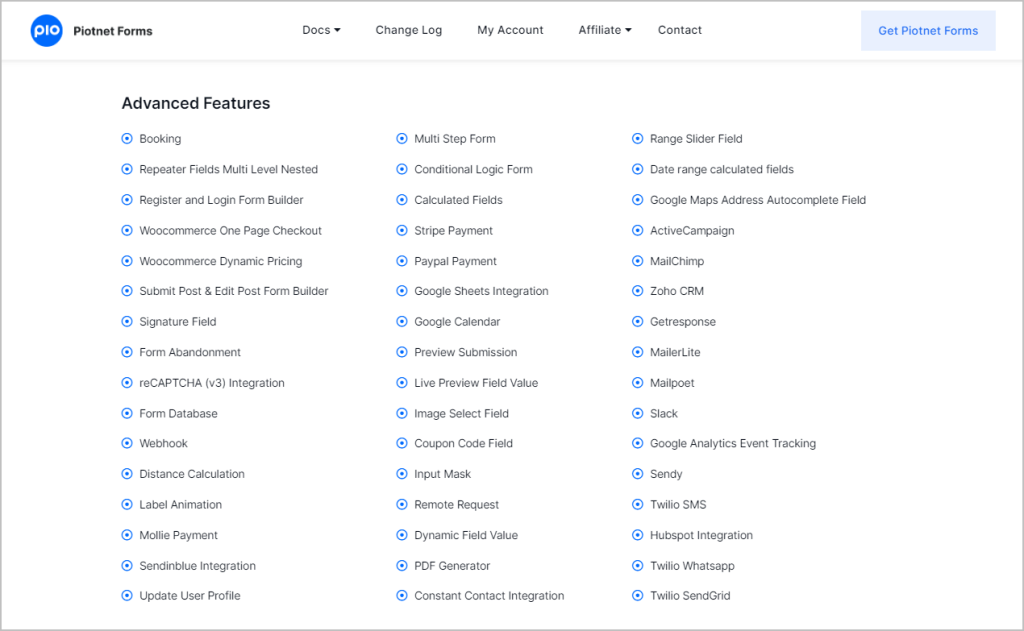
Task: Click the Advanced Features heading
Action: (196, 103)
